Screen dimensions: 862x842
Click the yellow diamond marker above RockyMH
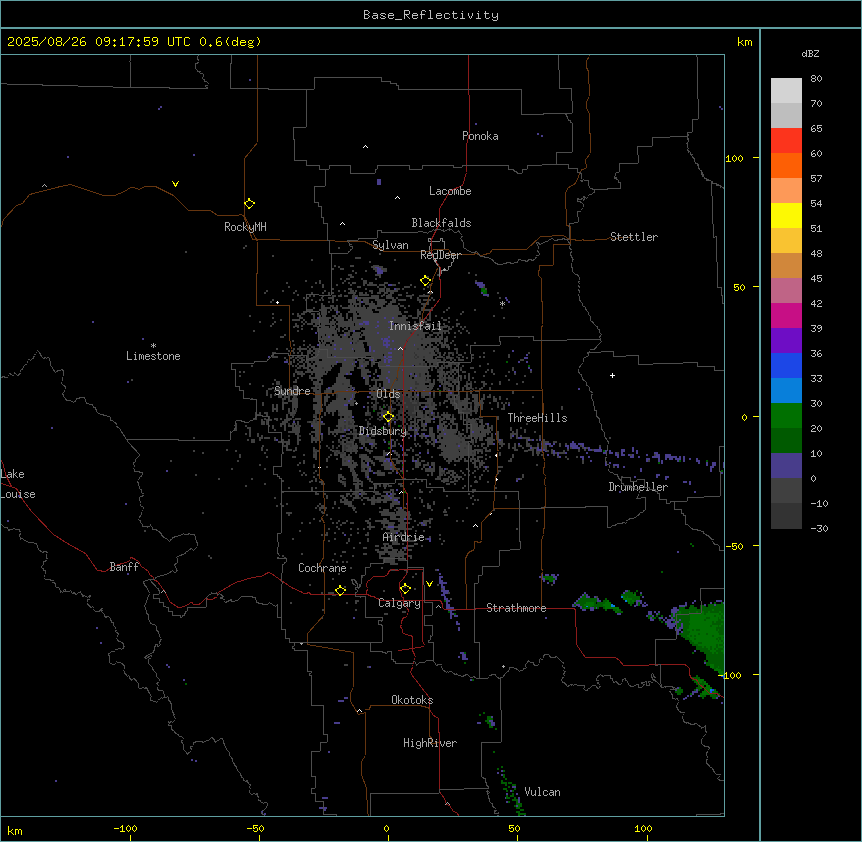coord(250,204)
